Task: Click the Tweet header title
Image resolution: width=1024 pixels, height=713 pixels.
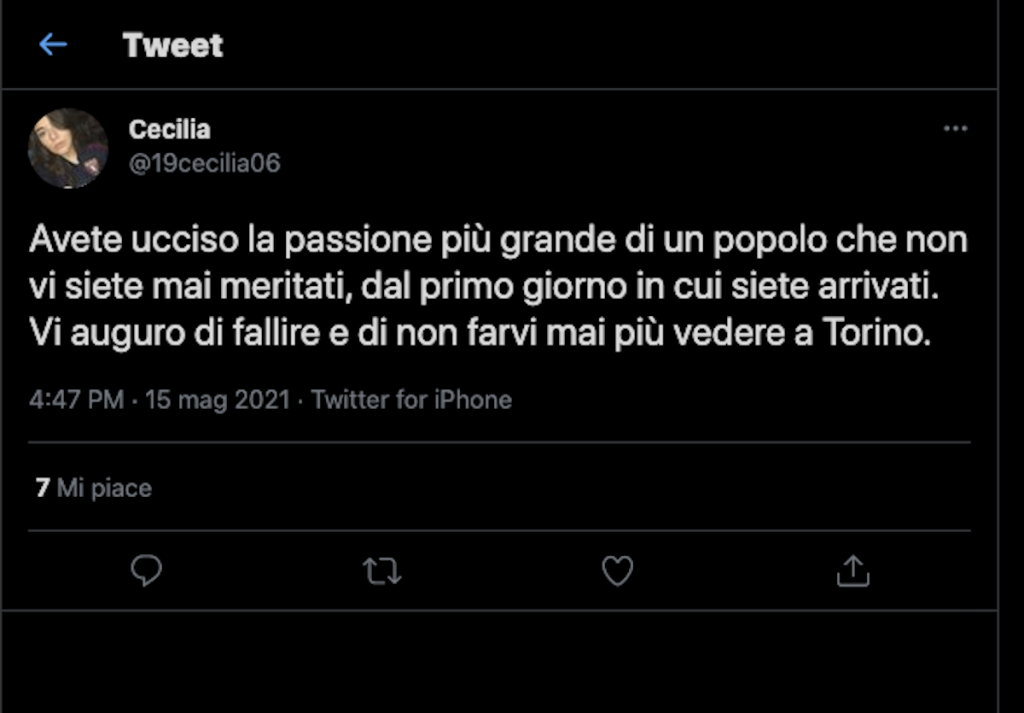Action: pos(173,45)
